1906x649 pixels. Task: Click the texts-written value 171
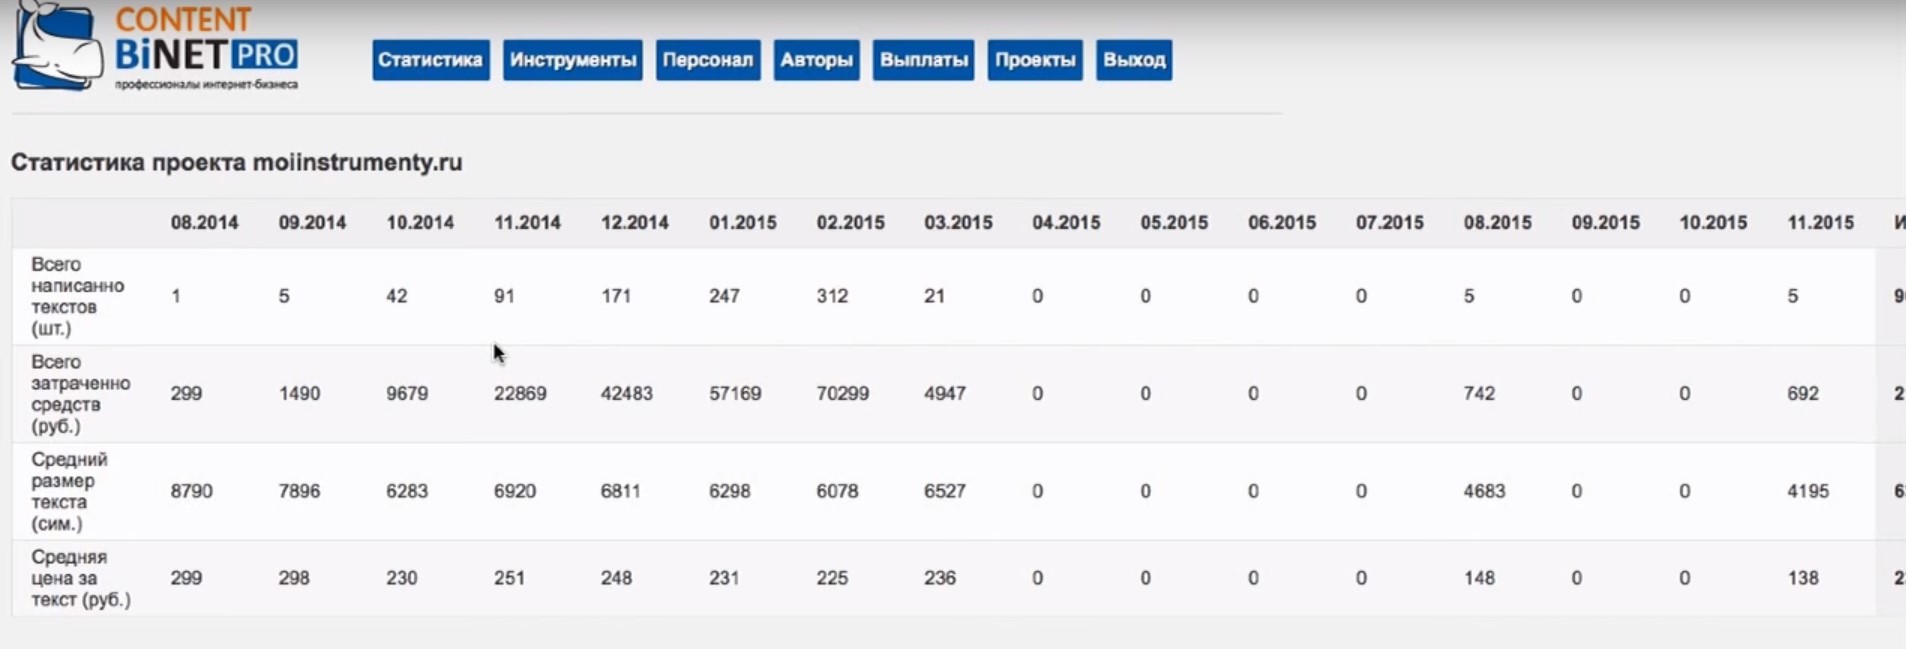[616, 296]
